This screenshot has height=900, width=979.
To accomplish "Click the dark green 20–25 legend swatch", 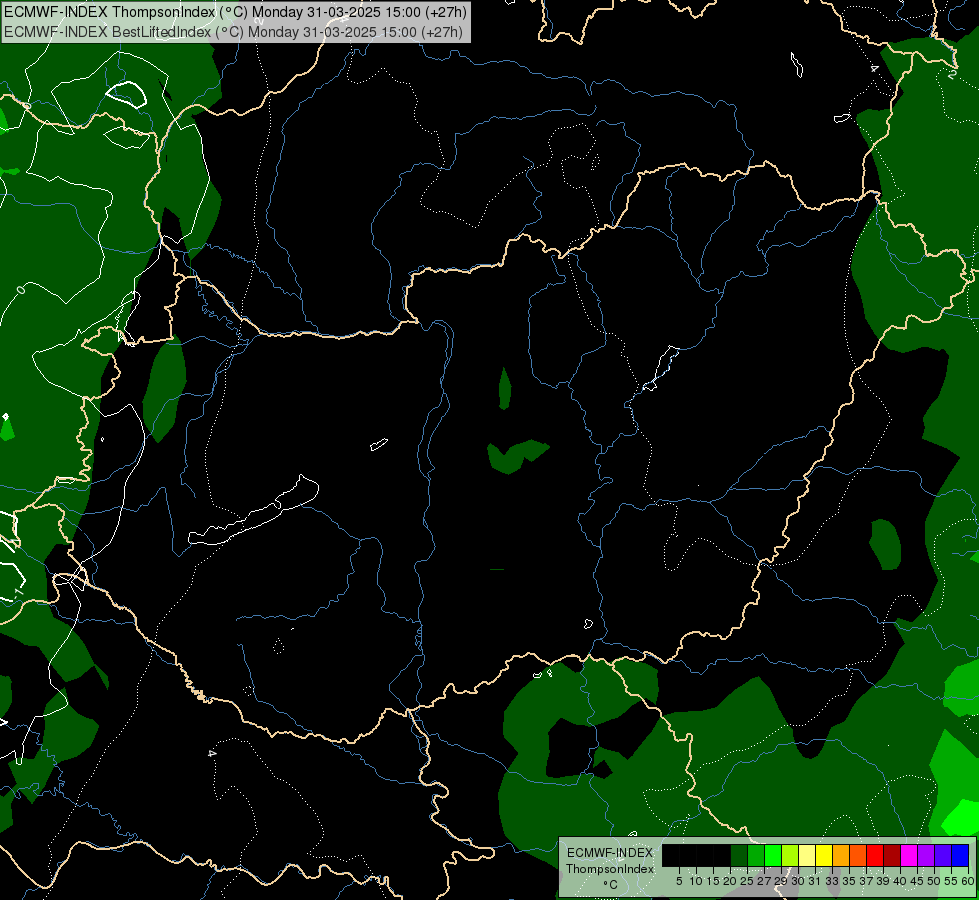I will (x=739, y=856).
